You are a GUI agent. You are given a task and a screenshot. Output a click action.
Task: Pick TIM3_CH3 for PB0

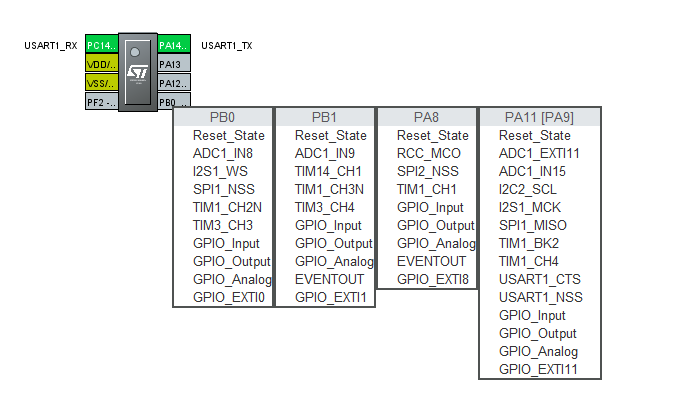[223, 226]
